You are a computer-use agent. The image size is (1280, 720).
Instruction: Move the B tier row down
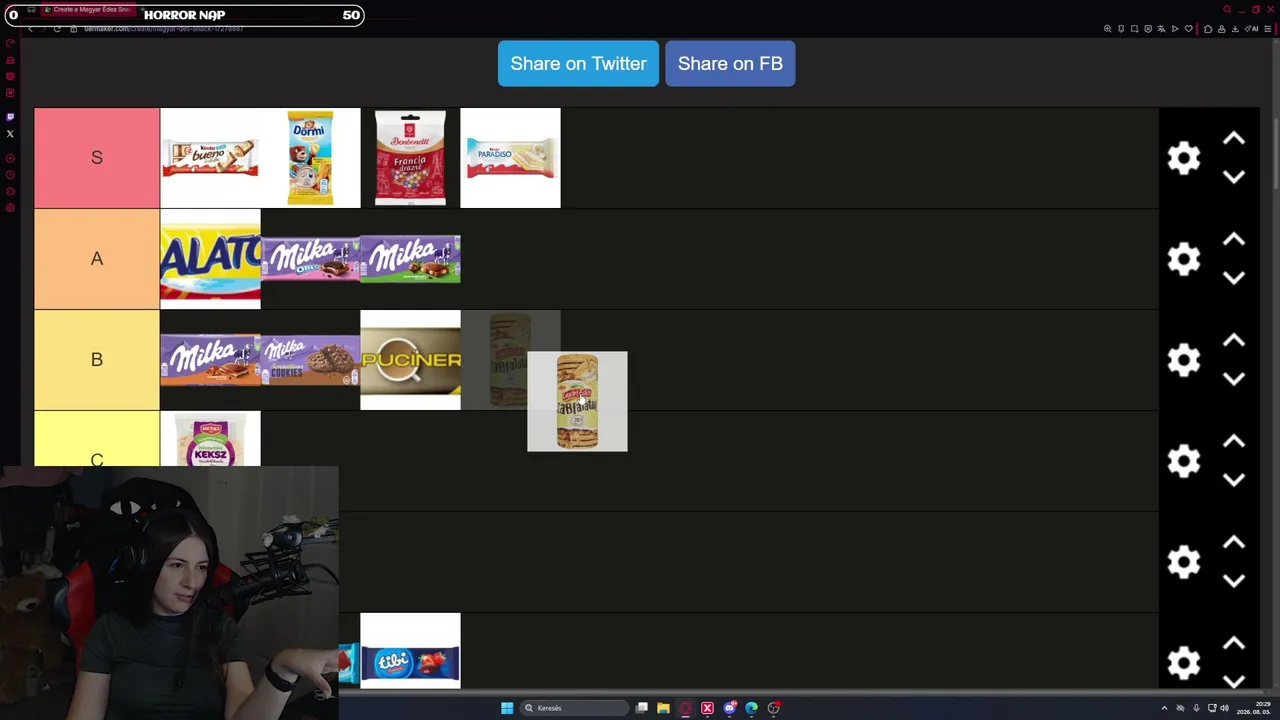(1234, 379)
